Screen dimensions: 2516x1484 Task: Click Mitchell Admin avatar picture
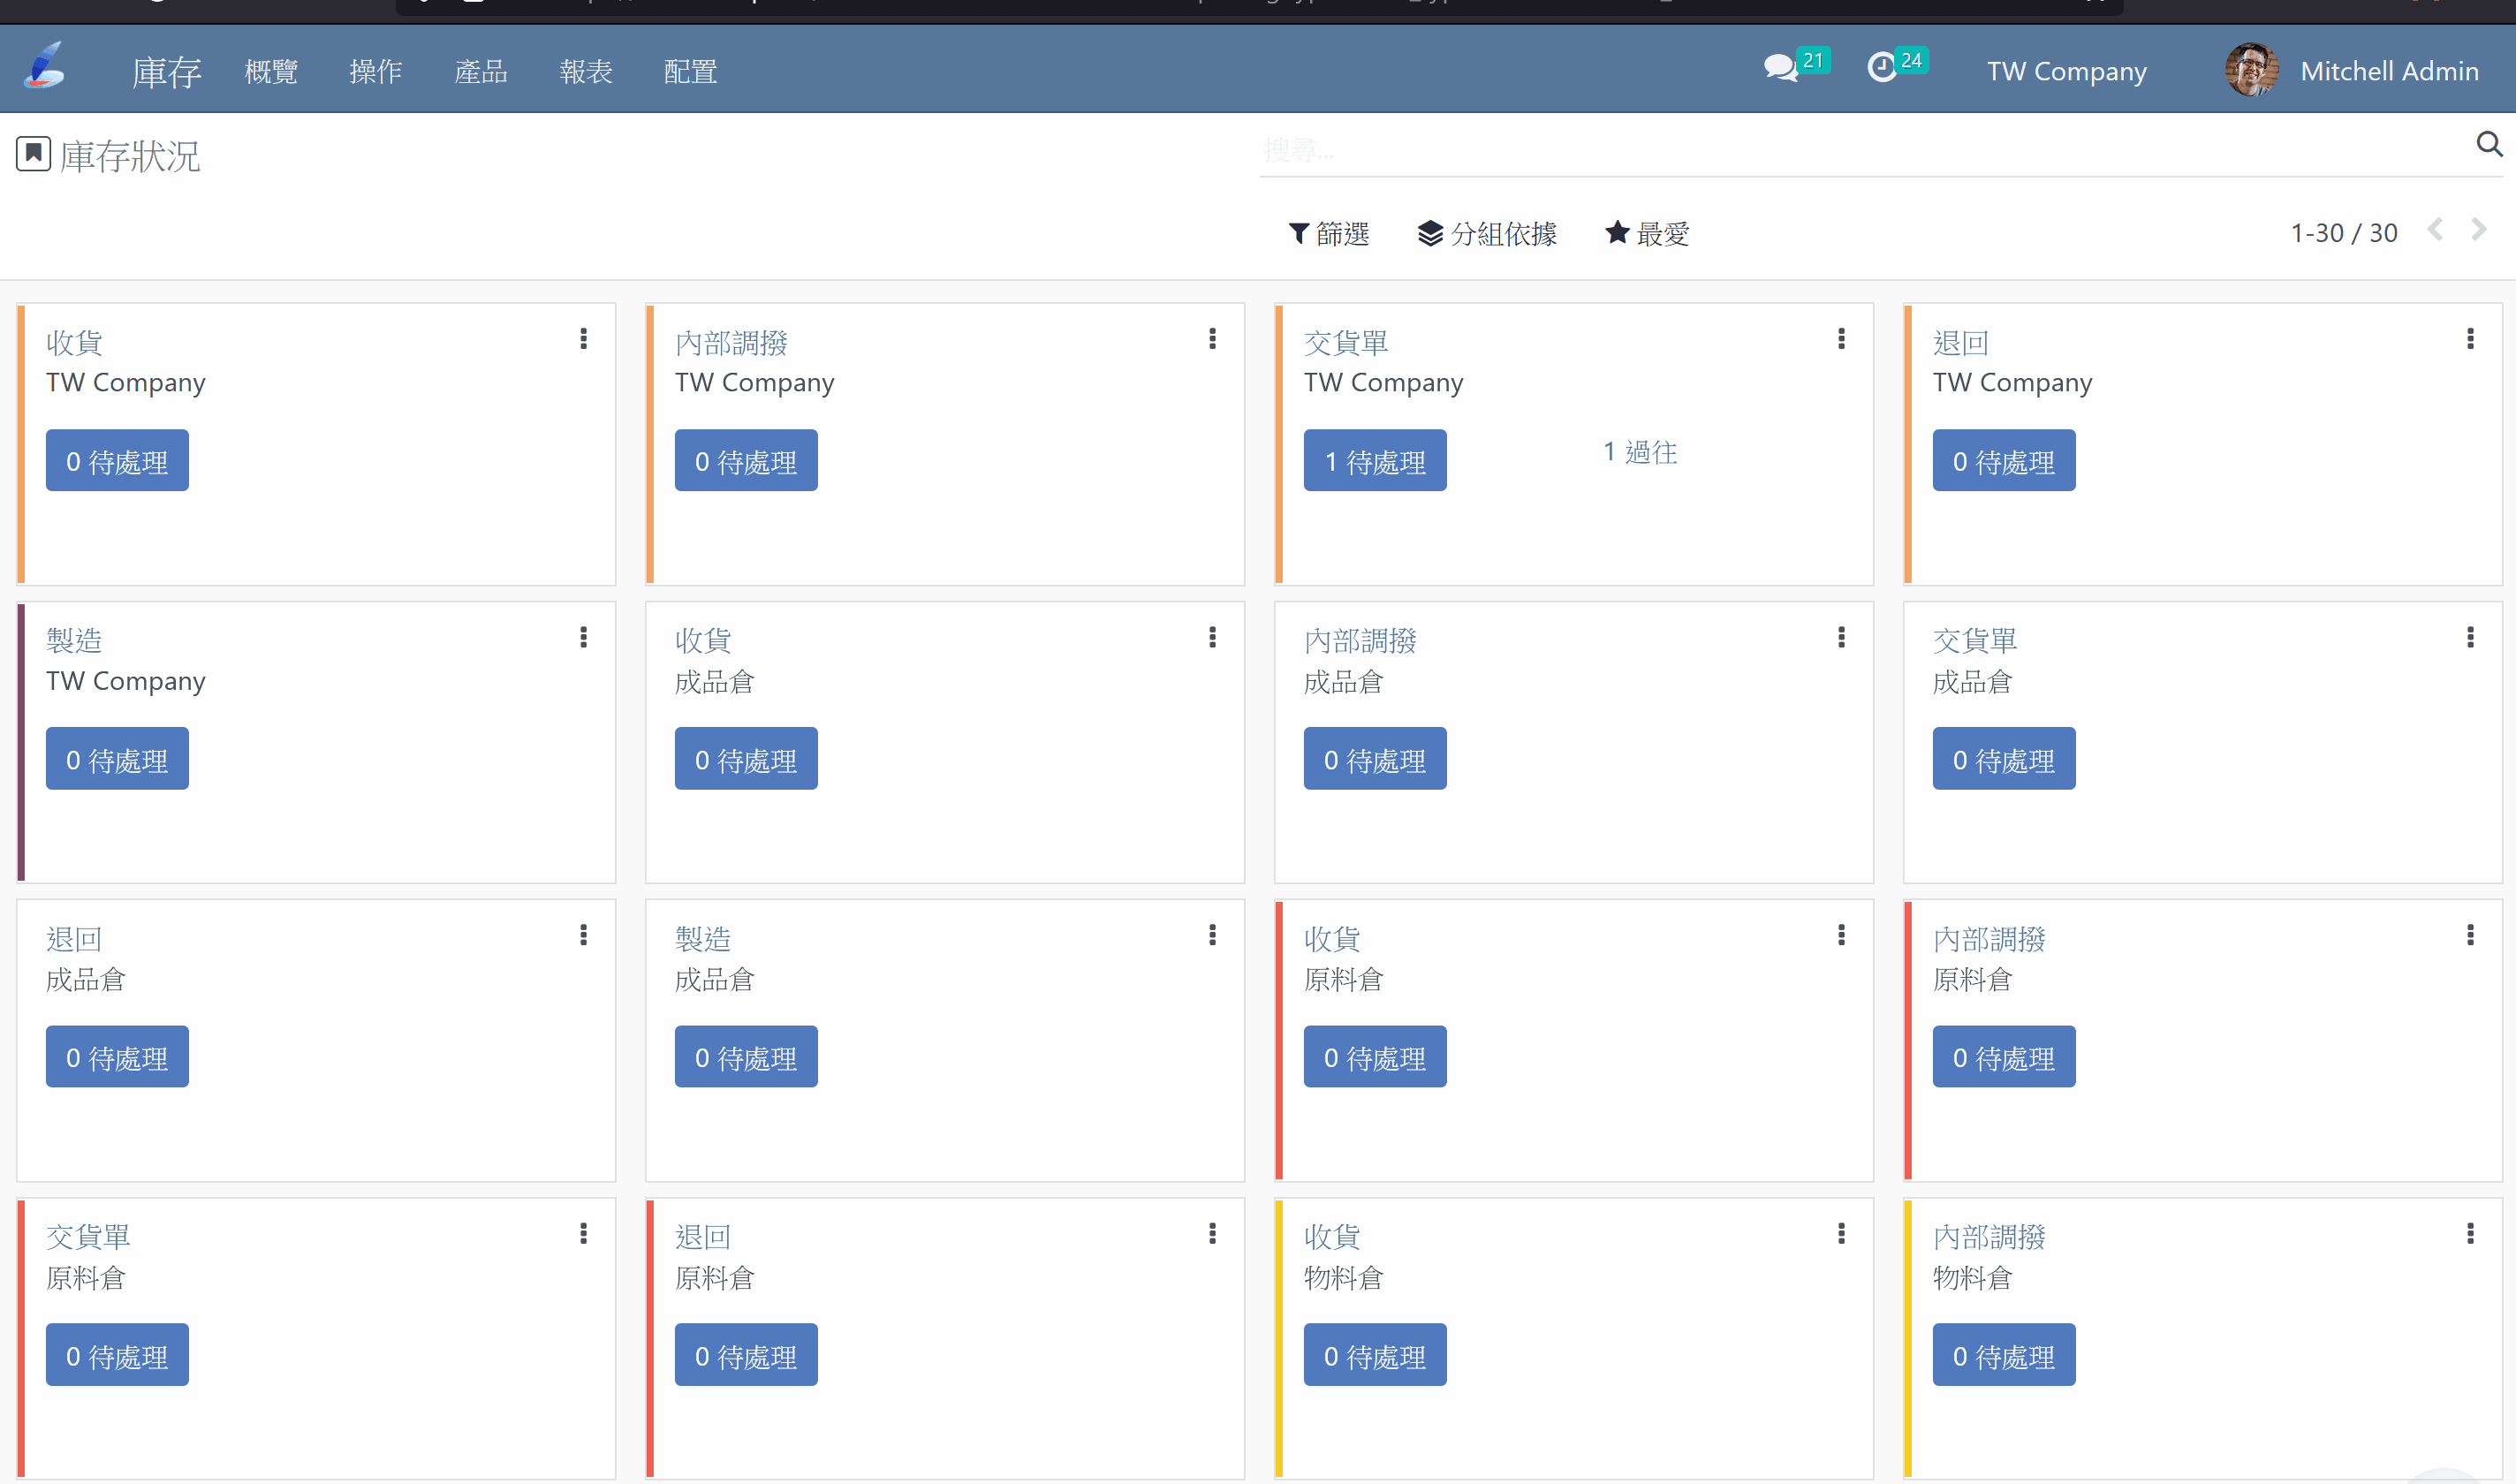pos(2251,70)
